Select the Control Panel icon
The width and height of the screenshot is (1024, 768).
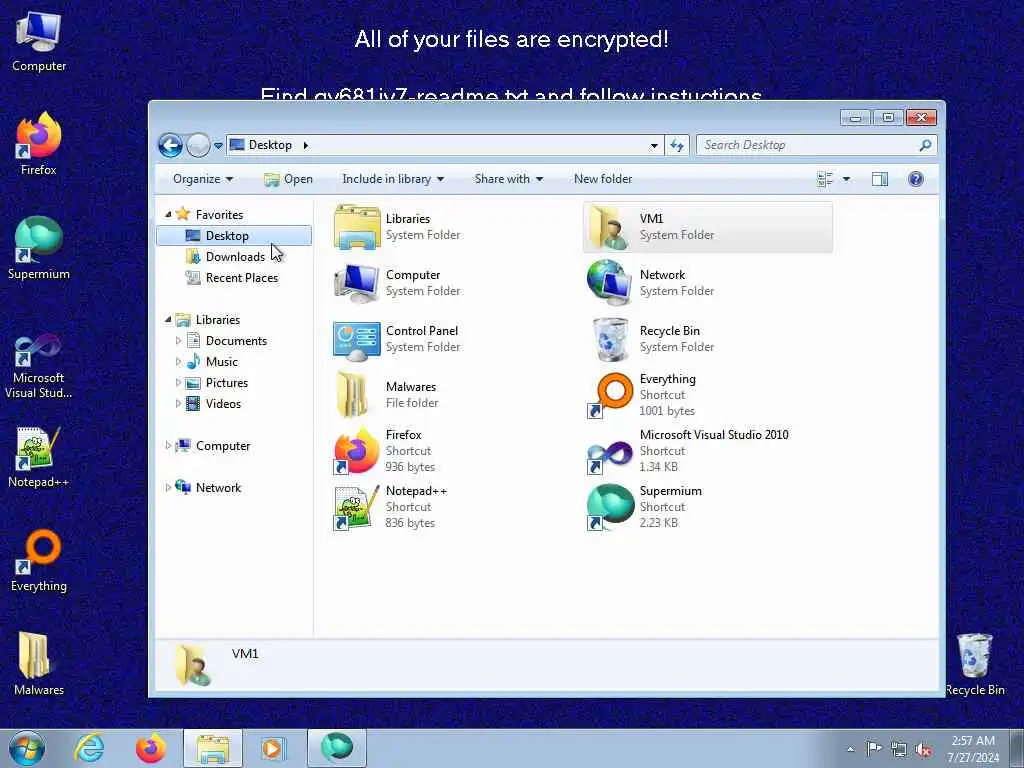(357, 340)
